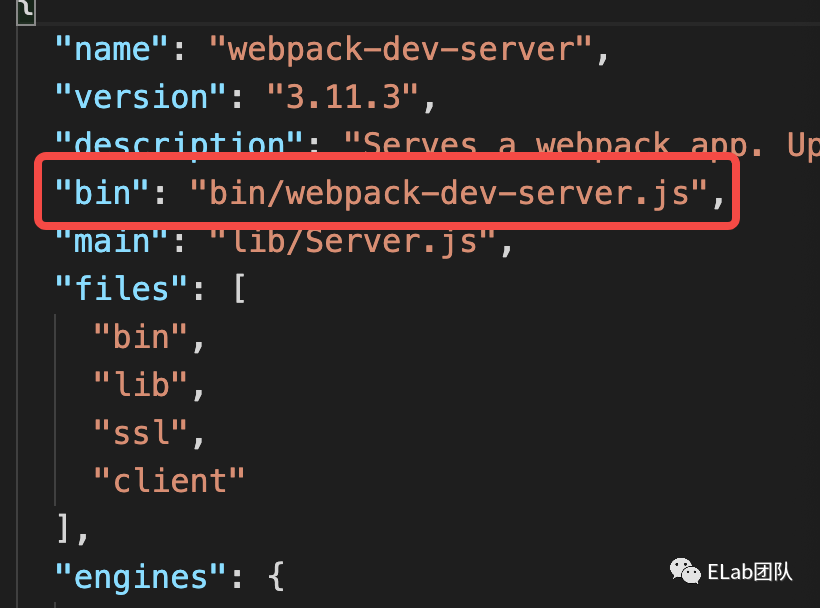This screenshot has height=608, width=820.
Task: Select the "bin" entry in the files array
Action: tap(140, 337)
